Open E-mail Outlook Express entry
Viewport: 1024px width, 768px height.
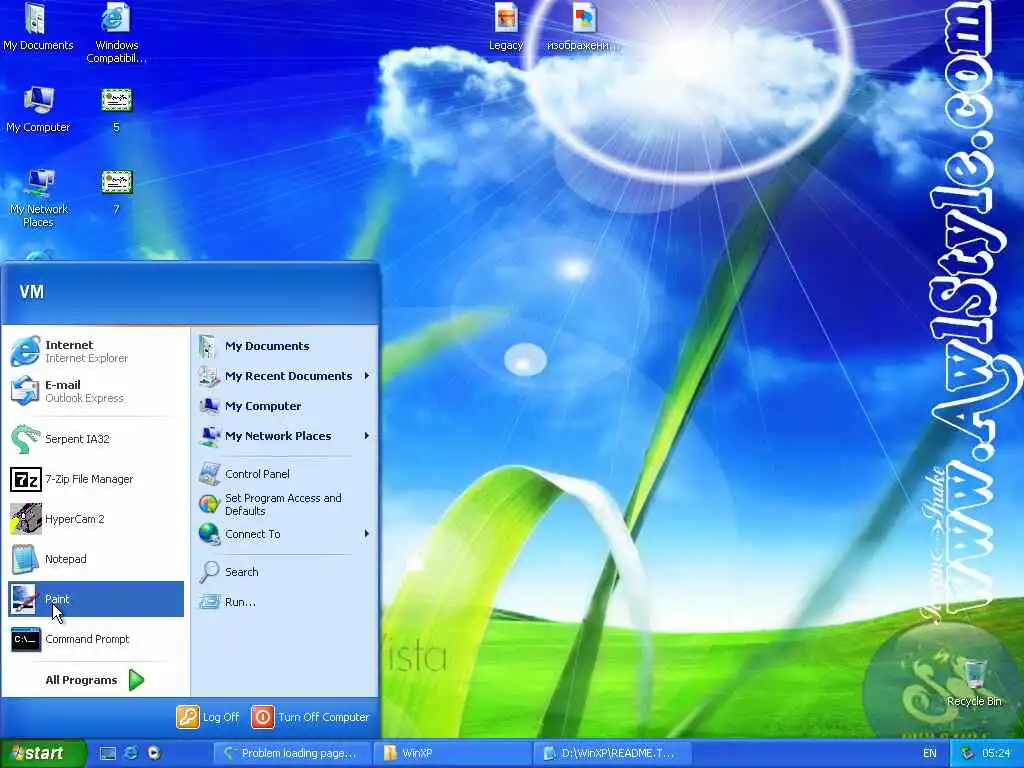click(96, 391)
